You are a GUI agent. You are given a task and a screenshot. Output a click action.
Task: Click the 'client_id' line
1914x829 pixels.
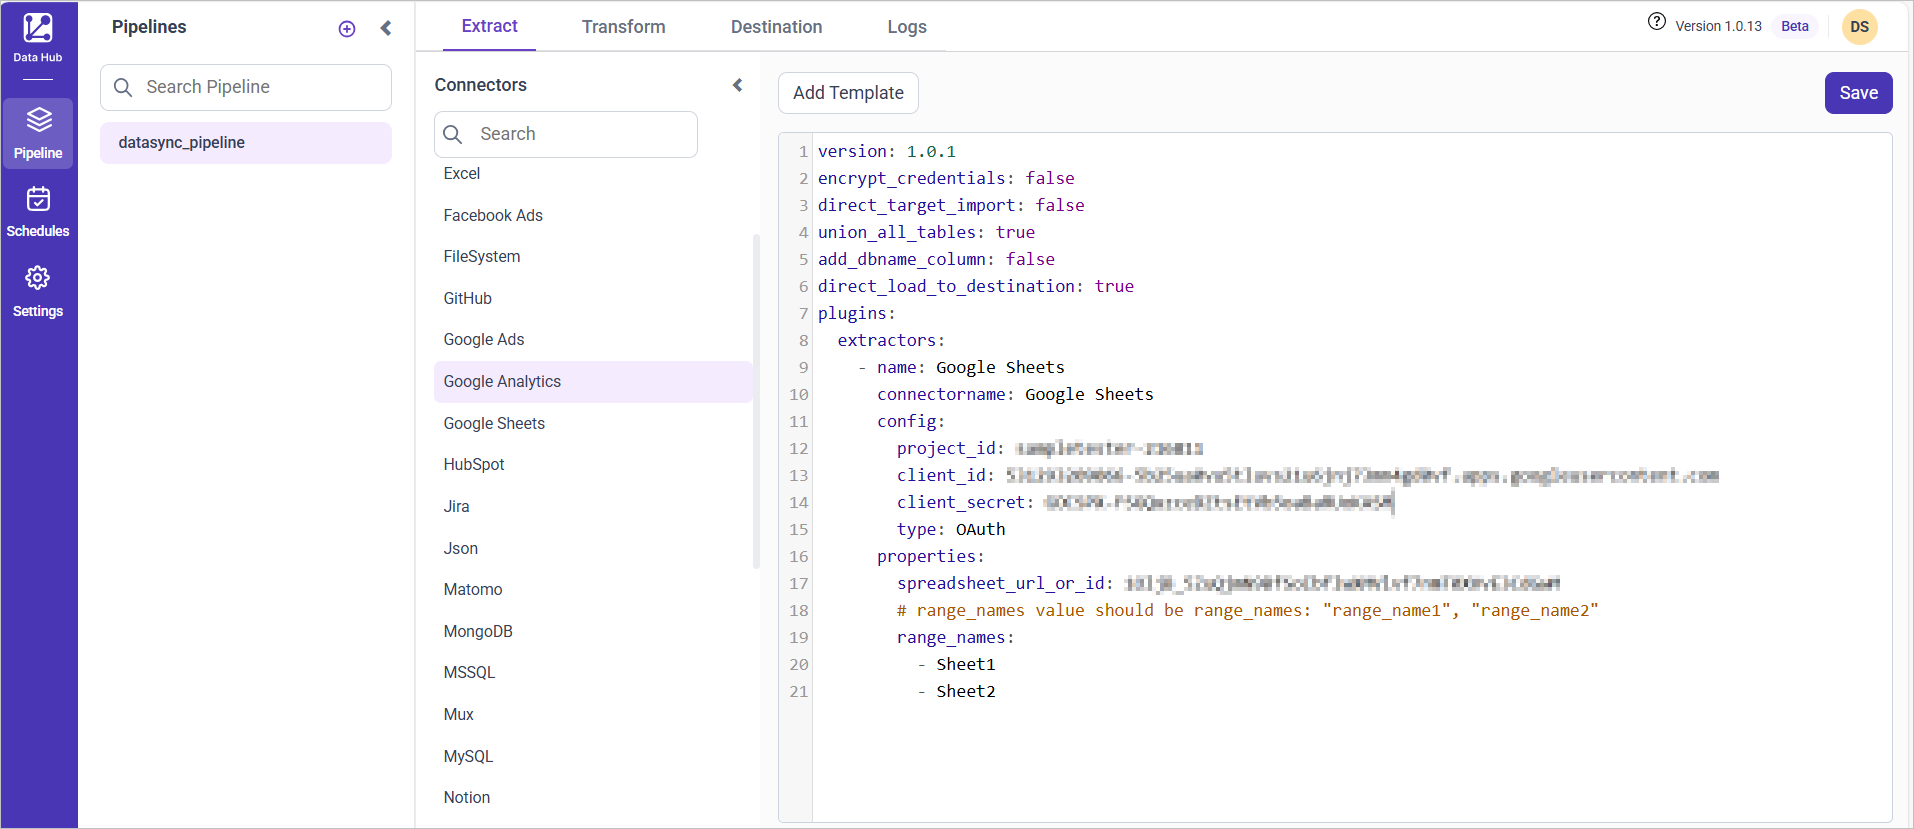point(1307,476)
